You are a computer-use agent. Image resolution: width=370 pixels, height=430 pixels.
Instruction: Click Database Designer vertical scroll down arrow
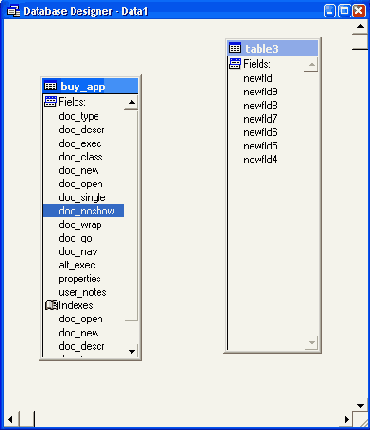(x=360, y=406)
